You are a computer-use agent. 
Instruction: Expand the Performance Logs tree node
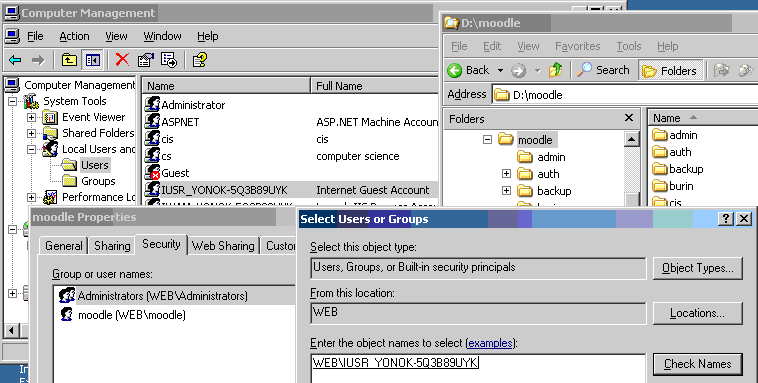pos(31,197)
